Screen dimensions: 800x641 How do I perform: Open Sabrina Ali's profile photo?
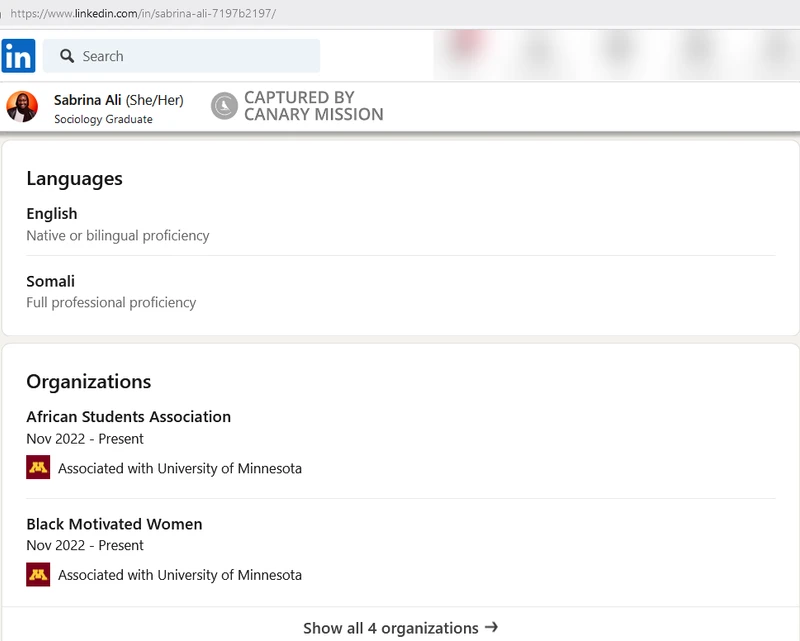point(22,107)
